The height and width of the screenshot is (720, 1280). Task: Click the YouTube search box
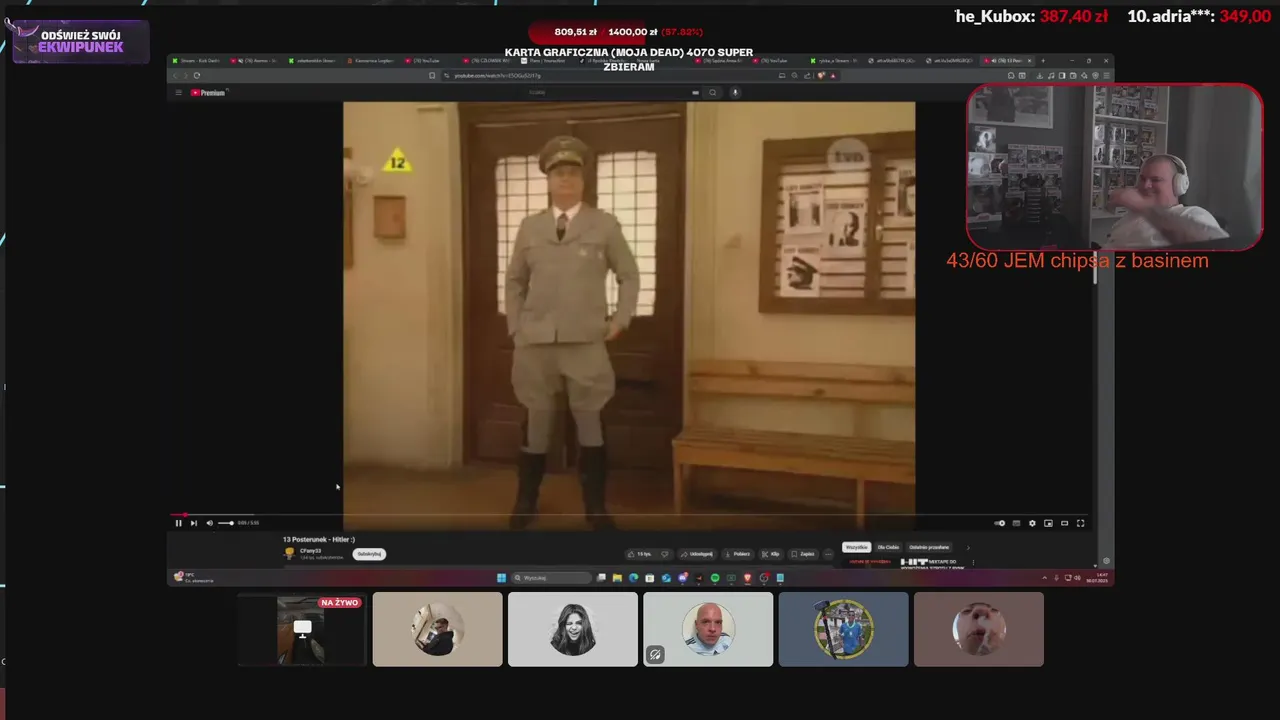pyautogui.click(x=610, y=92)
